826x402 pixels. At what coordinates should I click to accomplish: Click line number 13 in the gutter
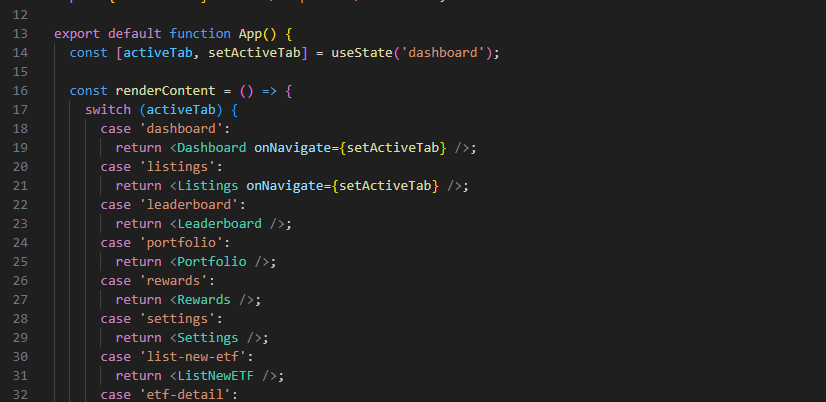pyautogui.click(x=19, y=34)
